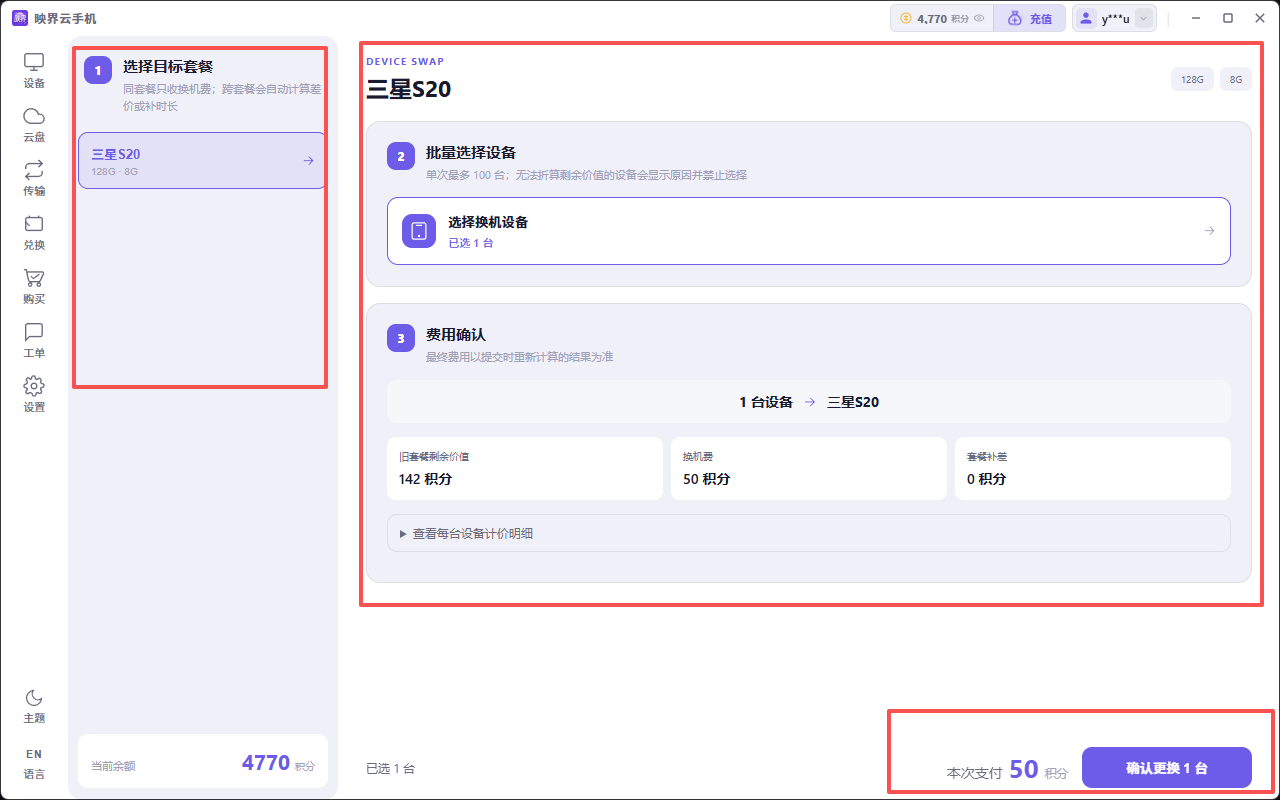Click the 1 台设备 → 三星S20 summary row
Image resolution: width=1280 pixels, height=800 pixels.
(x=808, y=402)
